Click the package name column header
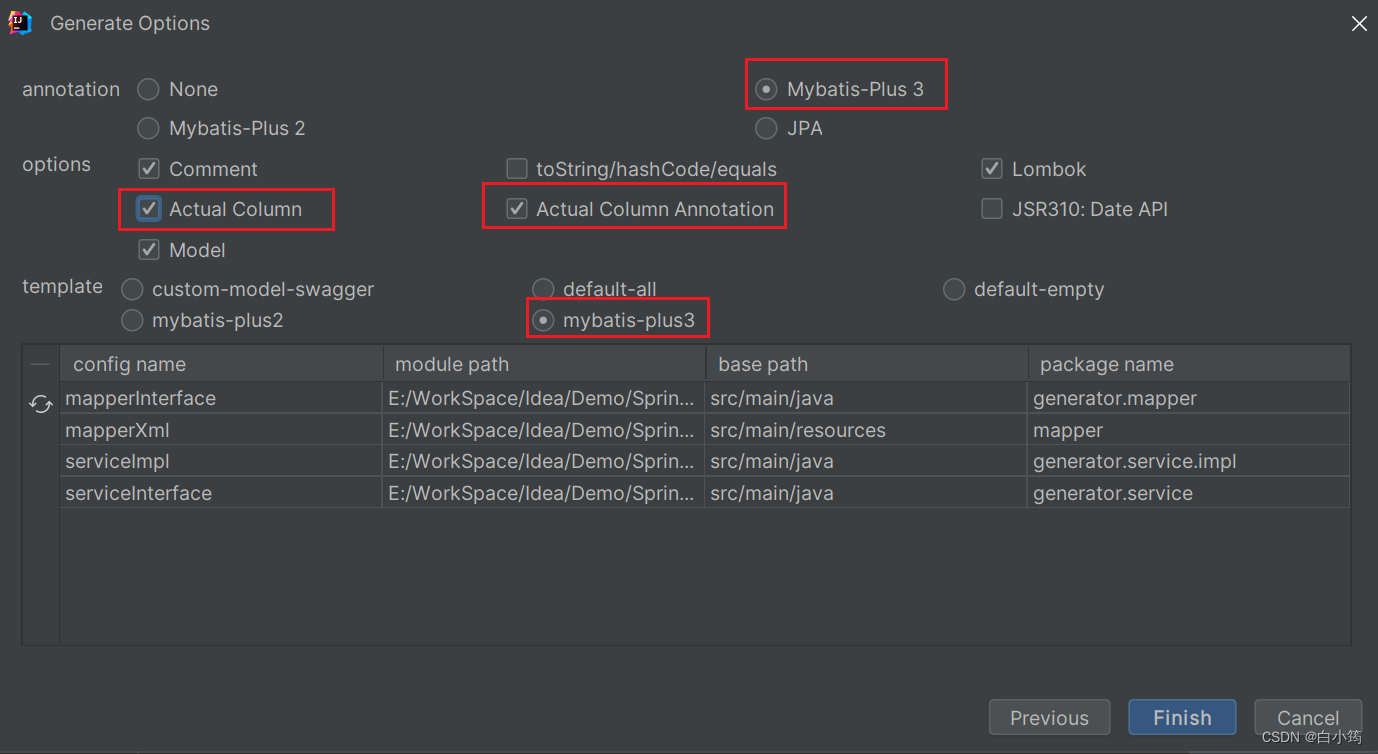 pos(1189,364)
